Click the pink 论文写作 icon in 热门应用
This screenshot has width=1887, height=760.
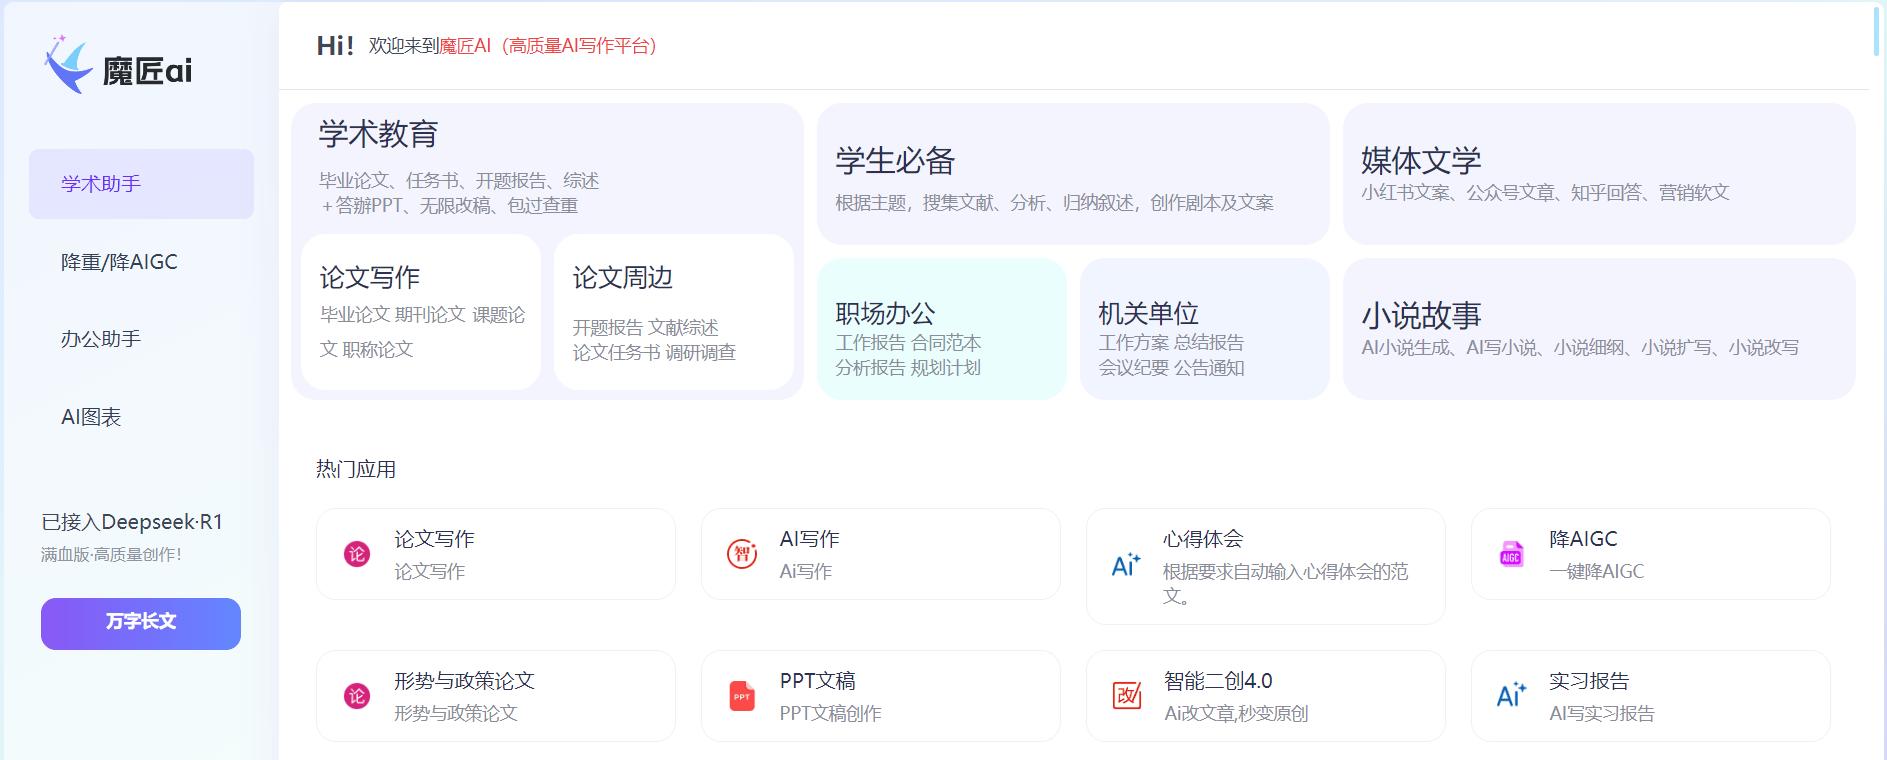point(357,554)
